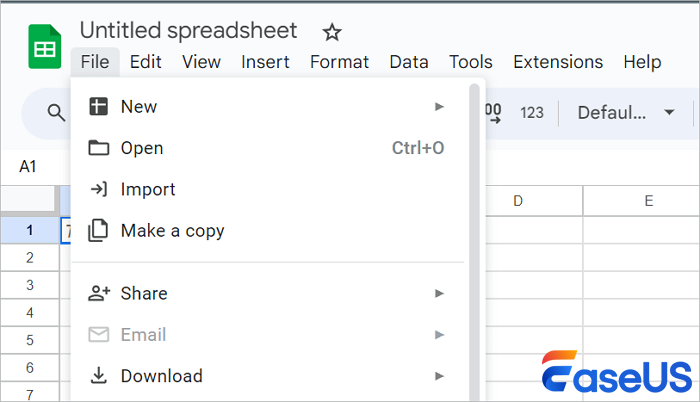
Task: Rename the Untitled spreadsheet title
Action: [x=188, y=30]
